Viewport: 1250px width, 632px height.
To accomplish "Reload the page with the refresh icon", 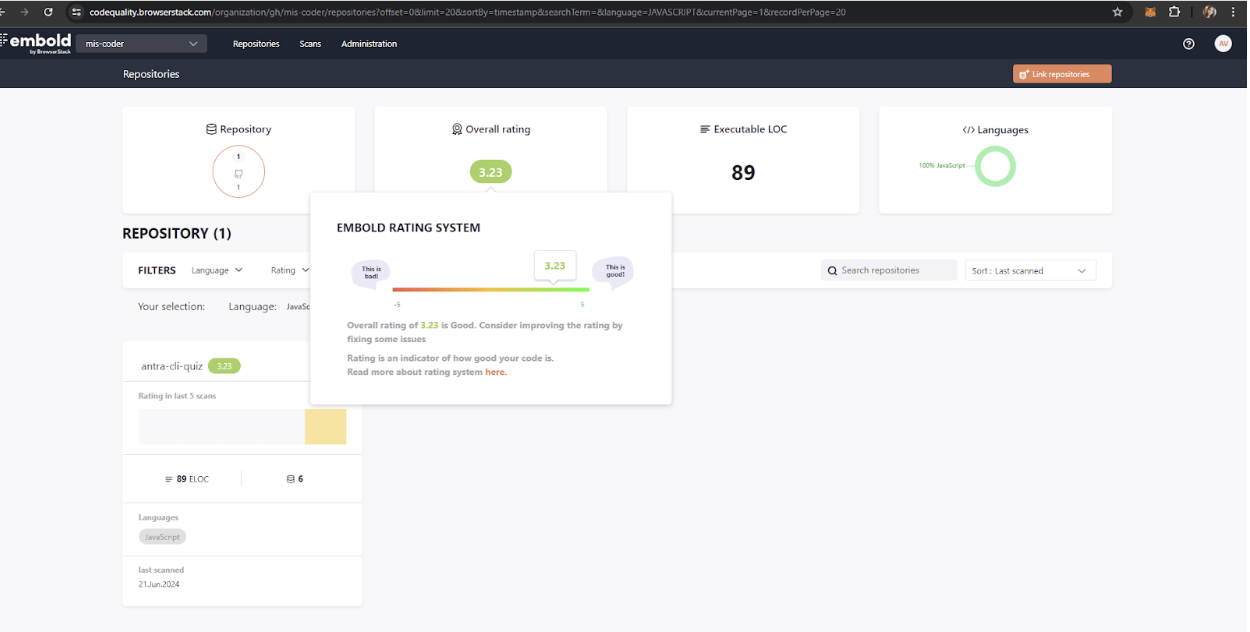I will pyautogui.click(x=48, y=12).
